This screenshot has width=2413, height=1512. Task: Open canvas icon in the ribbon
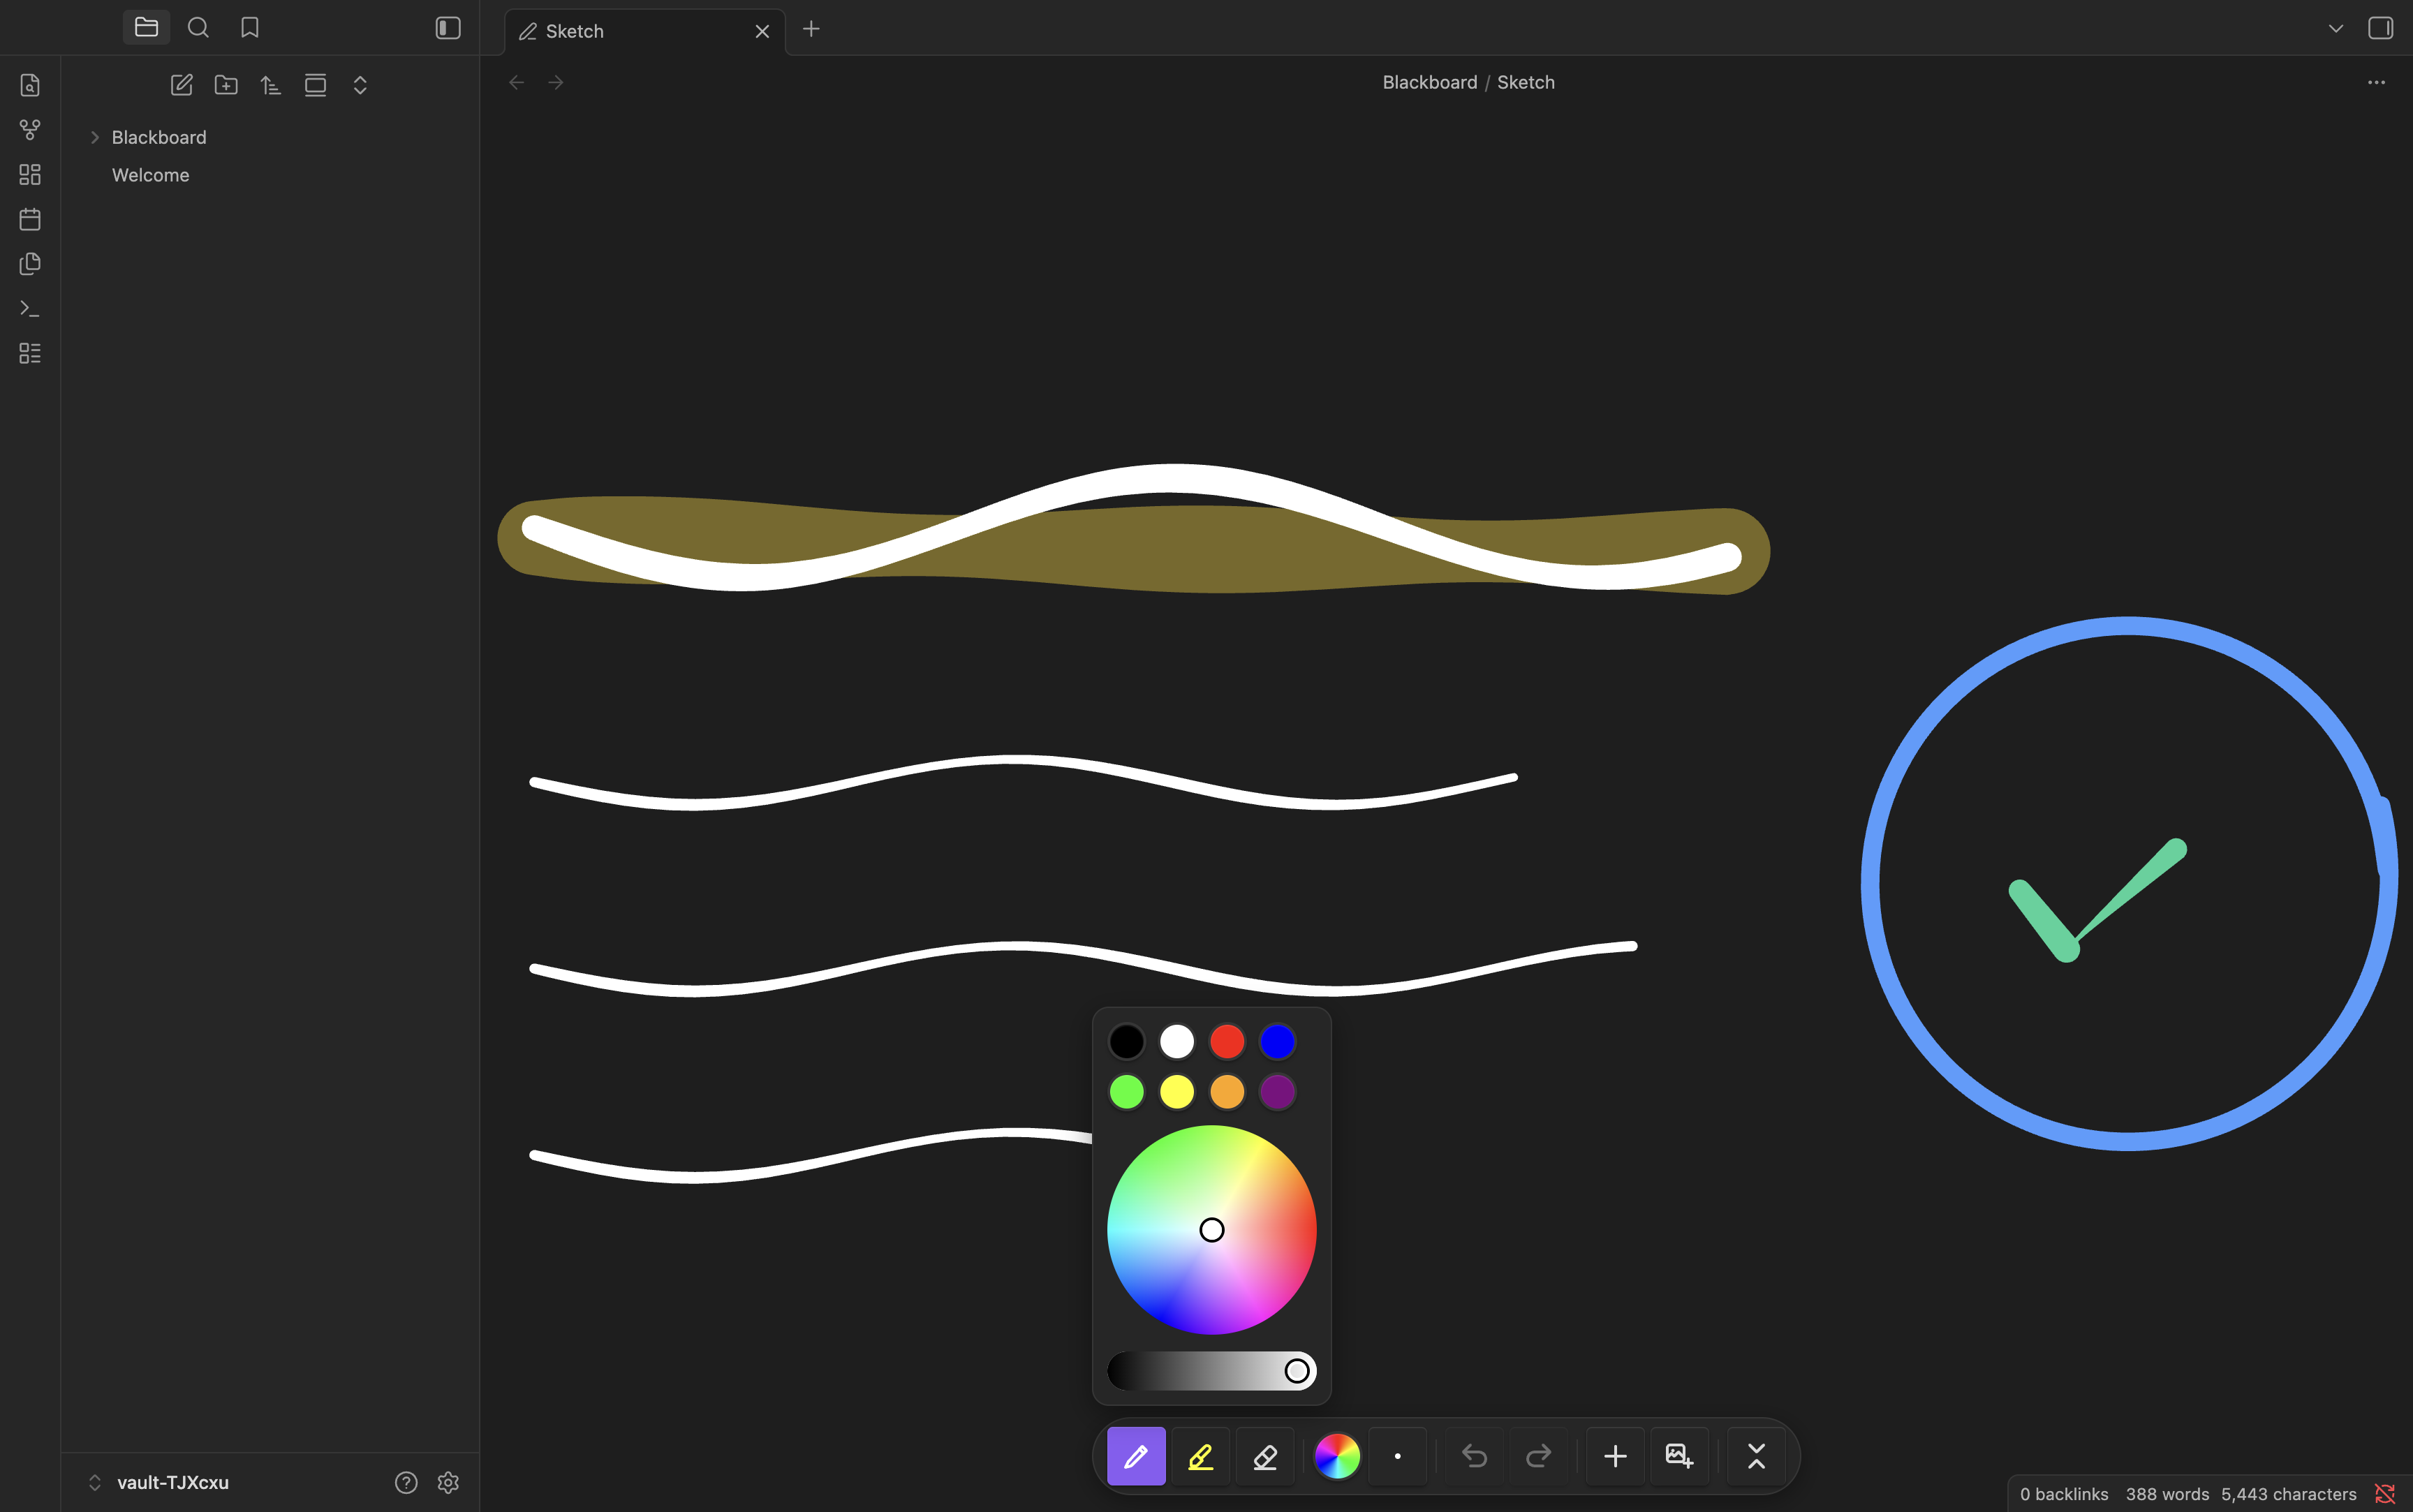(30, 175)
